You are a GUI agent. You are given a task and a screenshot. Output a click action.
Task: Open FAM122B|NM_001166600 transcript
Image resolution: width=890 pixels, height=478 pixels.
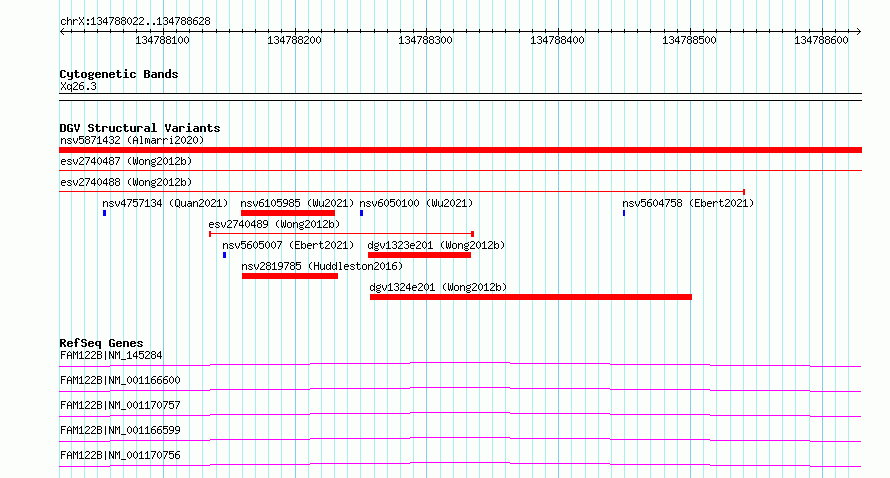tap(120, 380)
